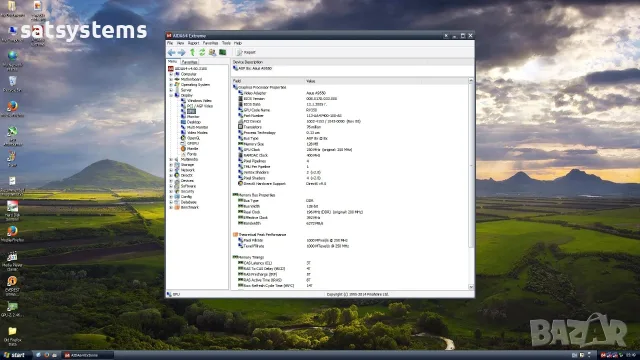The image size is (640, 360).
Task: Click the AIDA64 Extreme taskbar button
Action: [88, 356]
